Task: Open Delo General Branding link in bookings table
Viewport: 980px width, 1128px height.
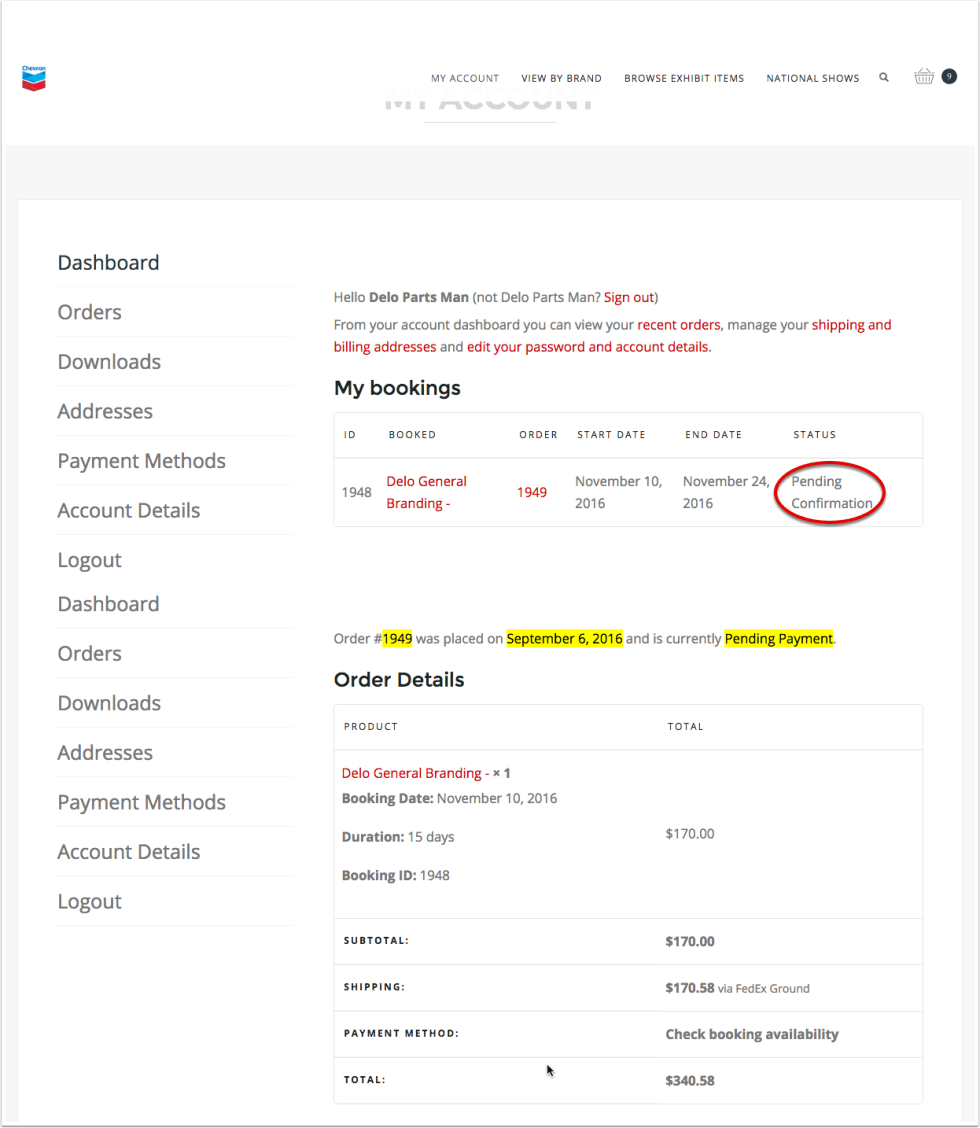Action: point(426,492)
